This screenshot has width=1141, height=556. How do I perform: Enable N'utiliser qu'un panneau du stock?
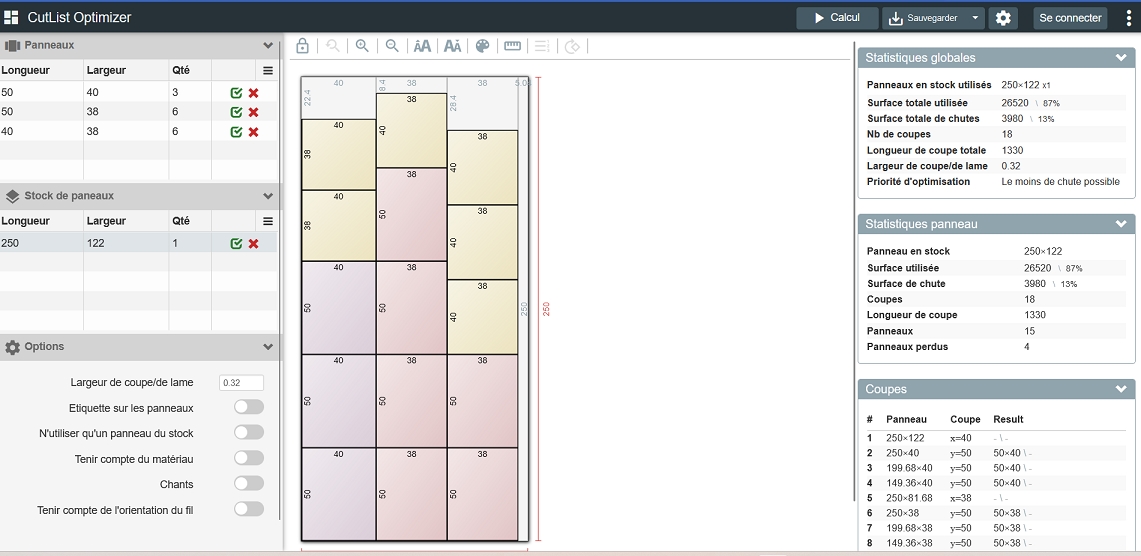[x=249, y=433]
